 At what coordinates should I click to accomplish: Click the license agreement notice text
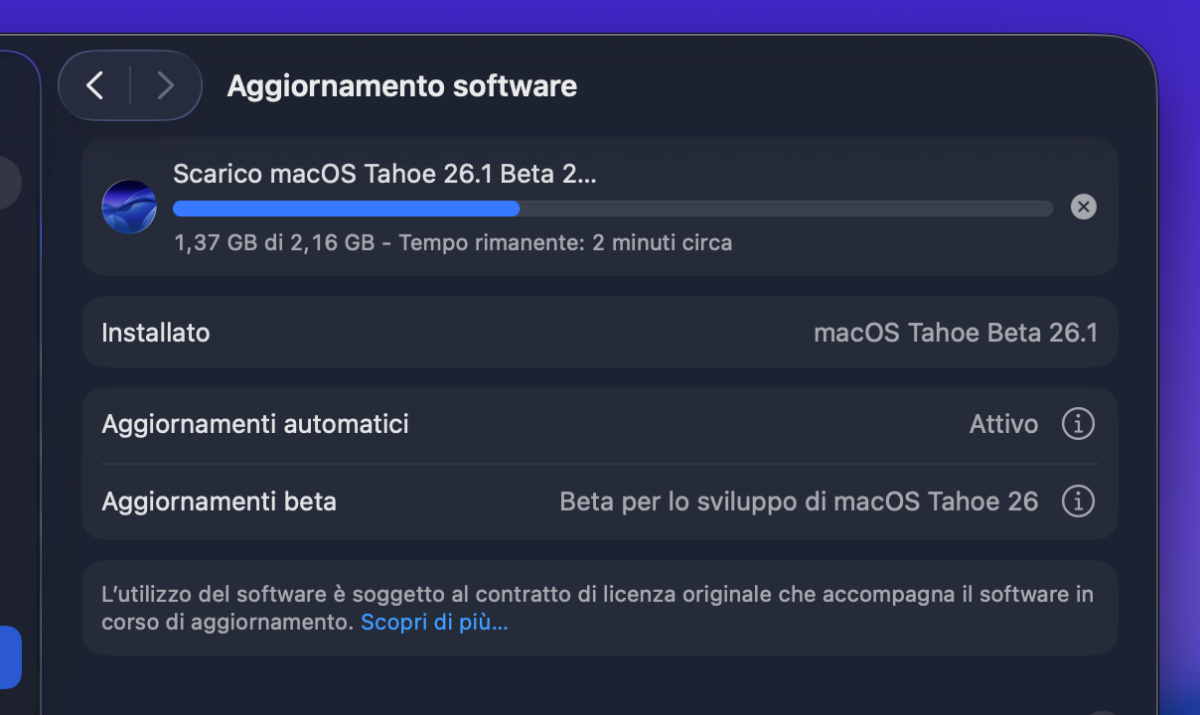597,595
